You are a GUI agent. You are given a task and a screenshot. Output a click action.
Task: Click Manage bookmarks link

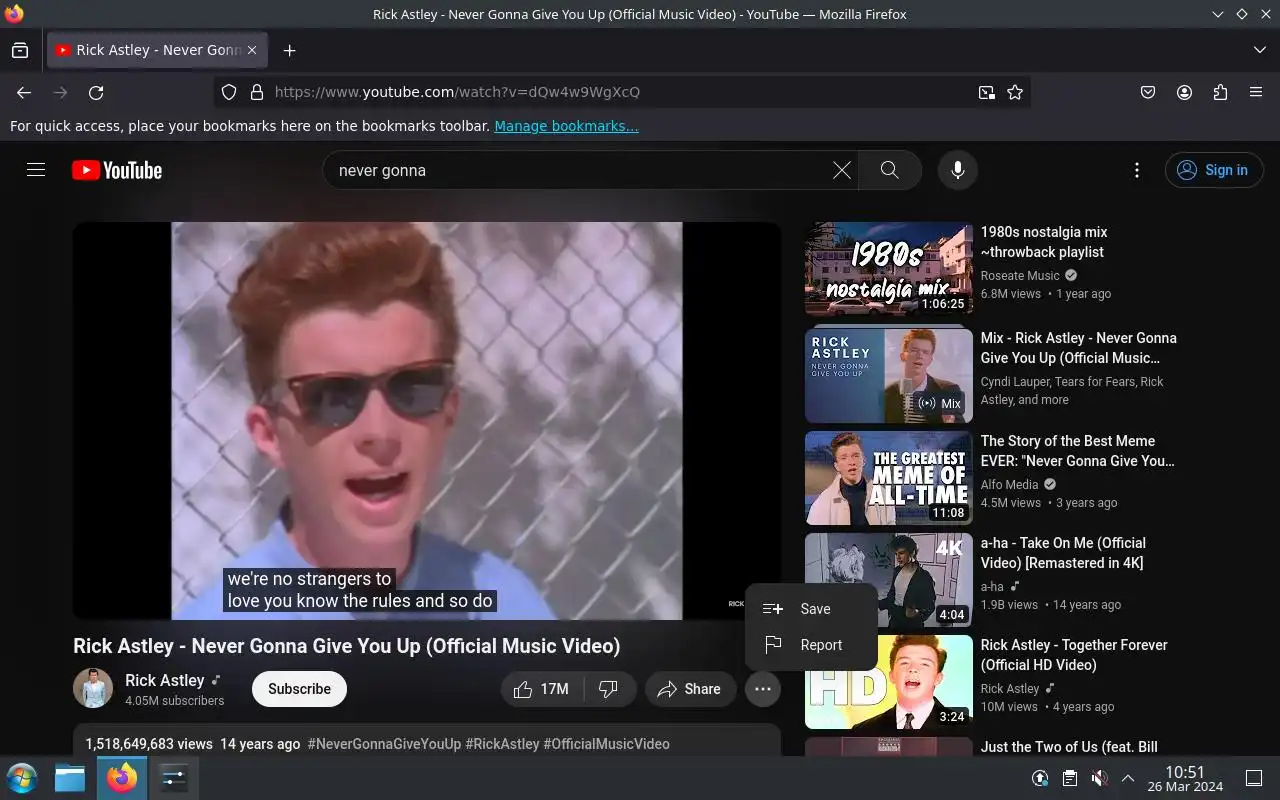(x=566, y=126)
